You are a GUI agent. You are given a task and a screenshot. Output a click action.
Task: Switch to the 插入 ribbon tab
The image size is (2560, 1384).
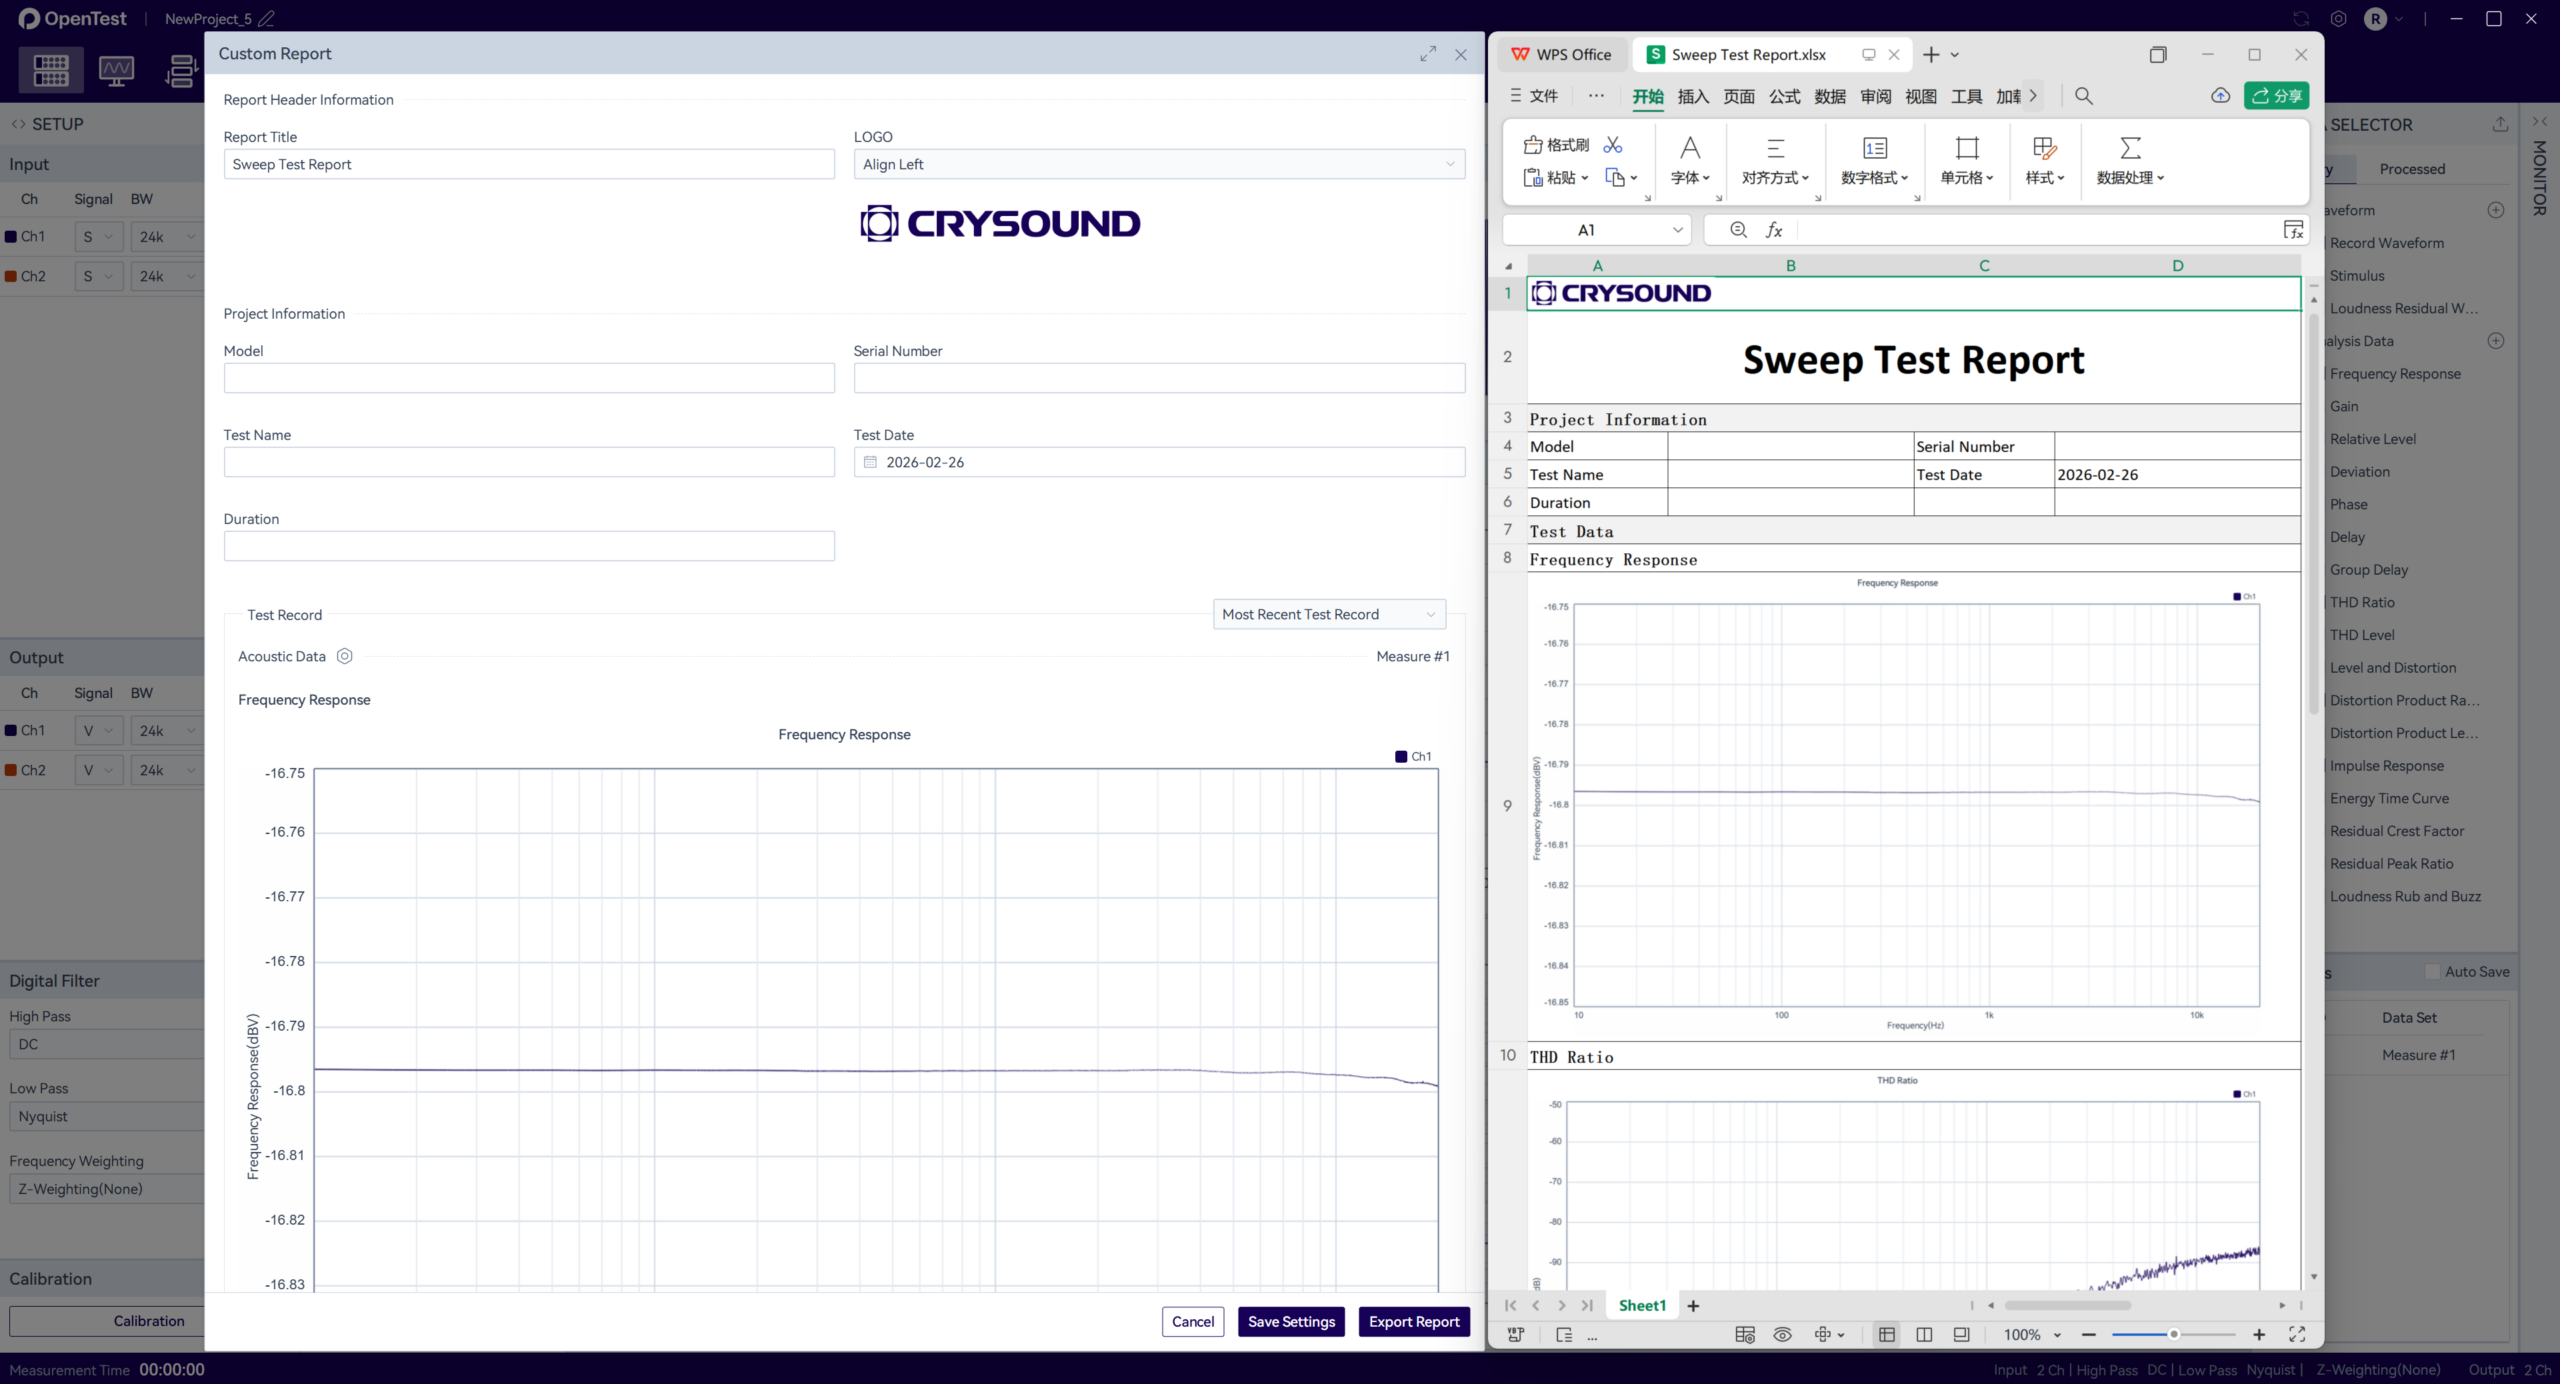pos(1693,96)
